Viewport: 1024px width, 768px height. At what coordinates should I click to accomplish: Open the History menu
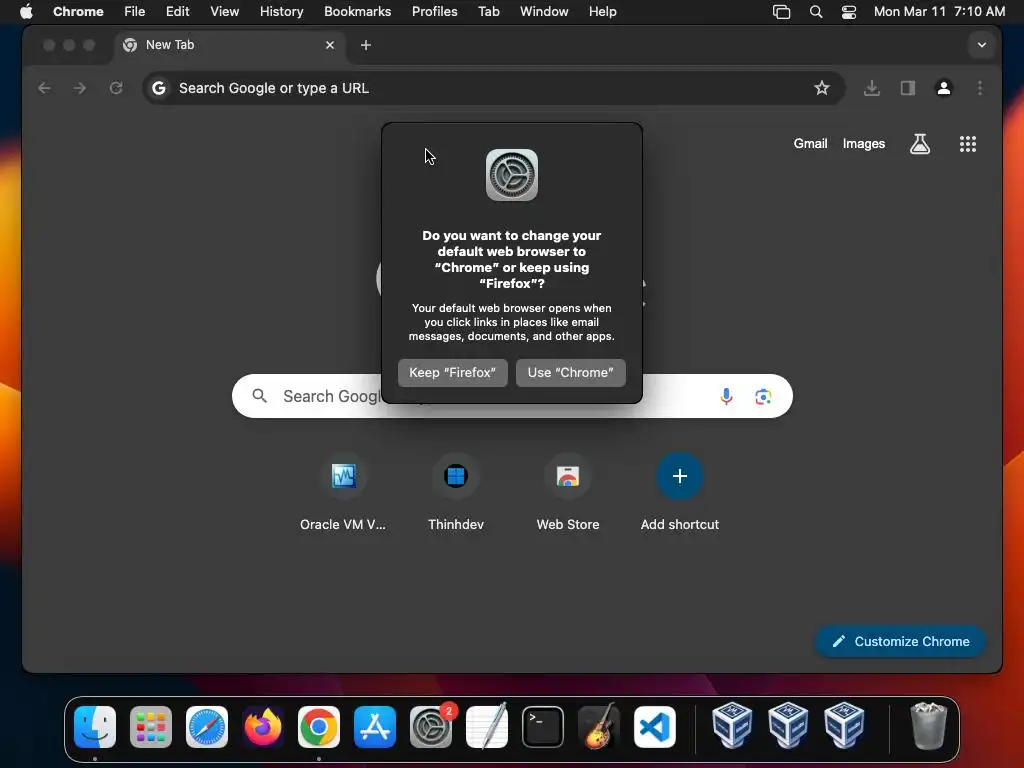tap(281, 12)
